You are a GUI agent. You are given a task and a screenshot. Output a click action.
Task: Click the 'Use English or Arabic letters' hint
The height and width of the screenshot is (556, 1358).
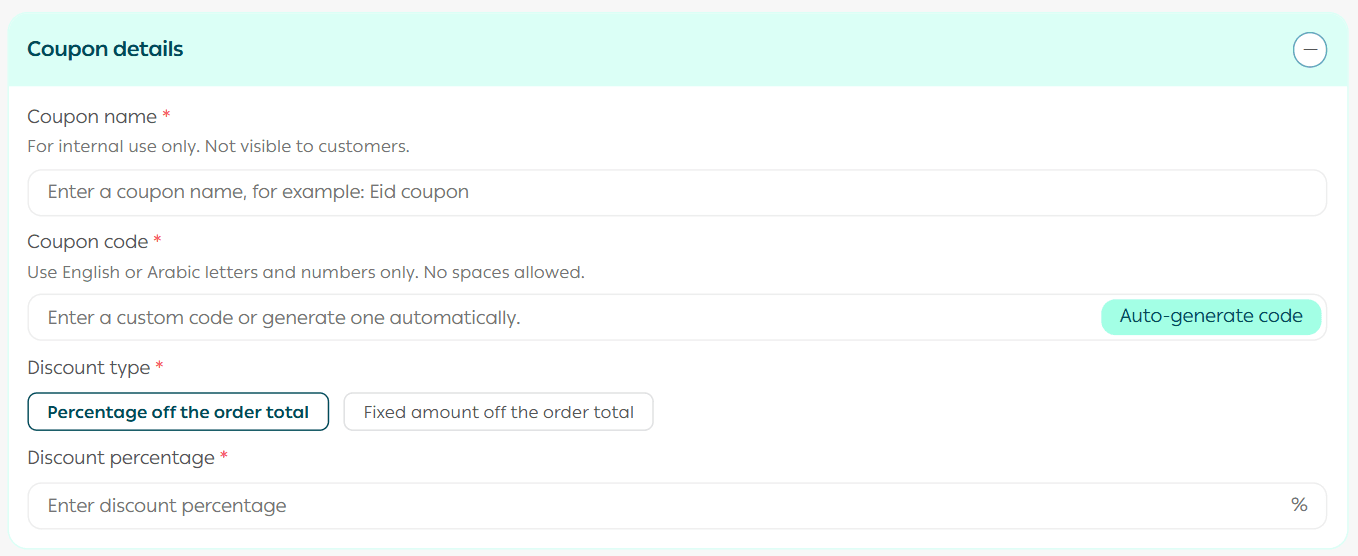(x=305, y=272)
